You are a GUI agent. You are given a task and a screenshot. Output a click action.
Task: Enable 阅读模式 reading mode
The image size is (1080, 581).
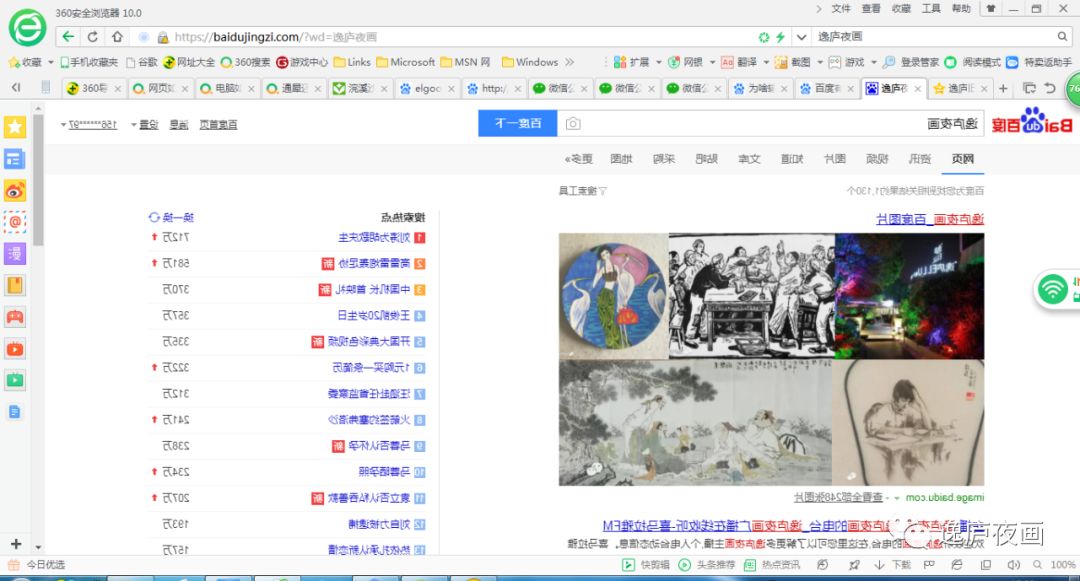point(973,62)
